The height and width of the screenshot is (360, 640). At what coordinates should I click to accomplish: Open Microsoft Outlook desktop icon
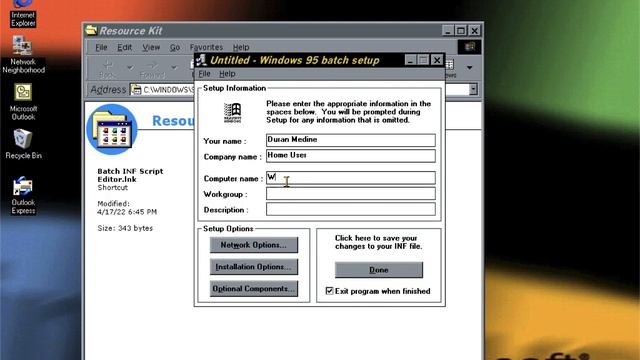[23, 102]
